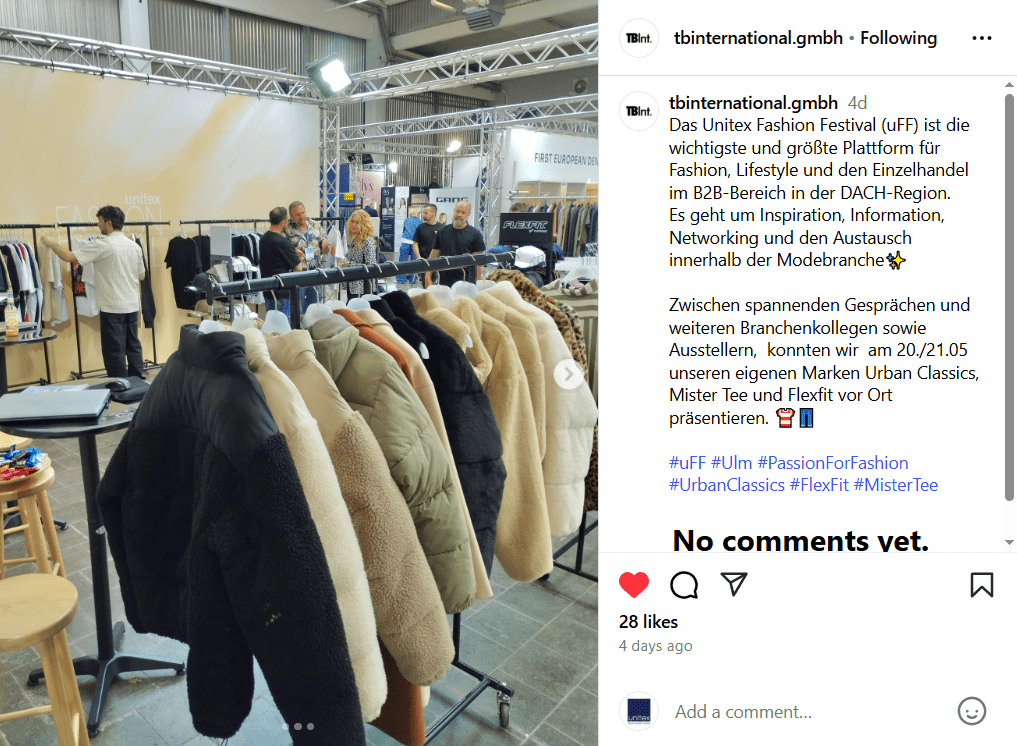View who liked via 28 likes

click(x=648, y=621)
